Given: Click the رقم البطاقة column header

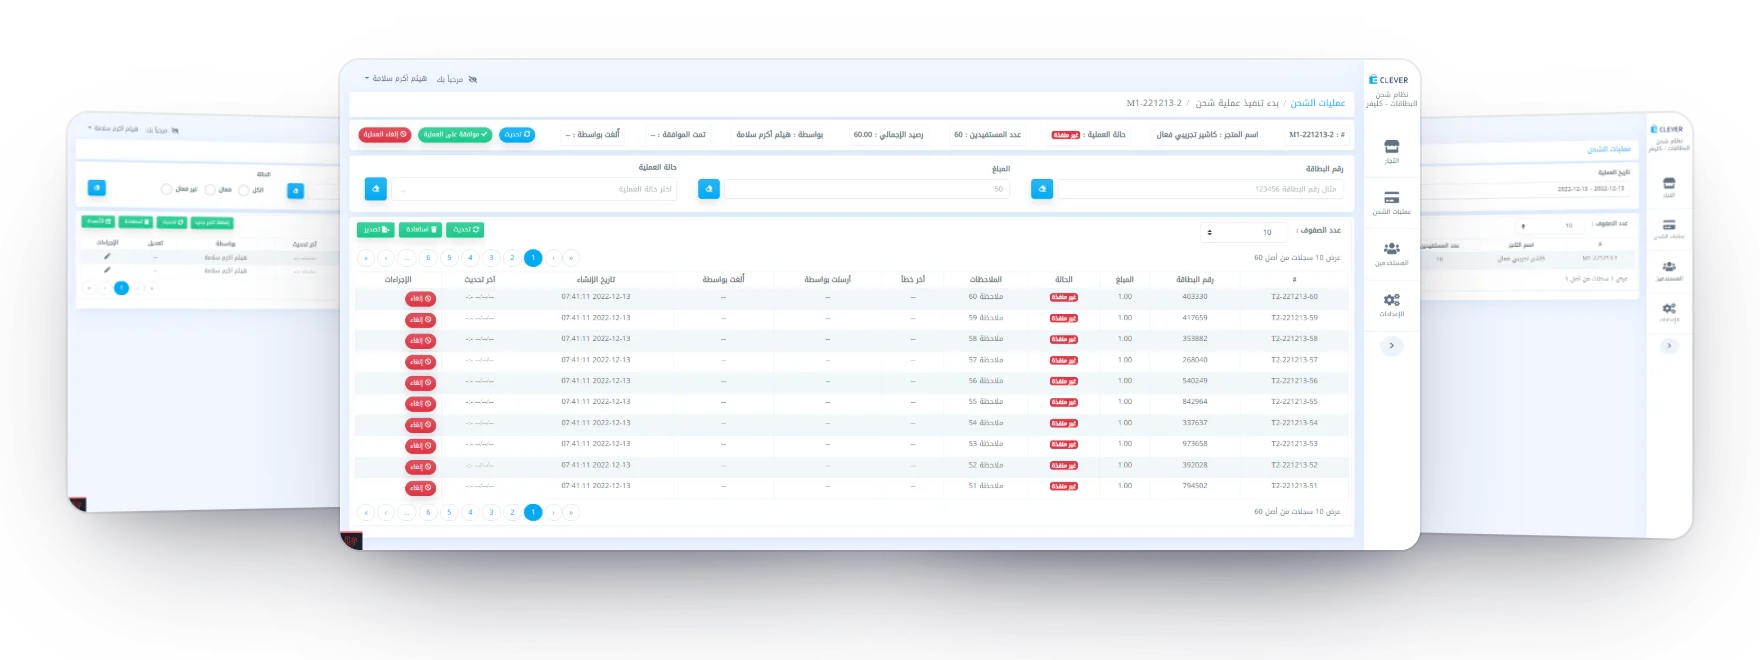Looking at the screenshot, I should coord(1195,280).
